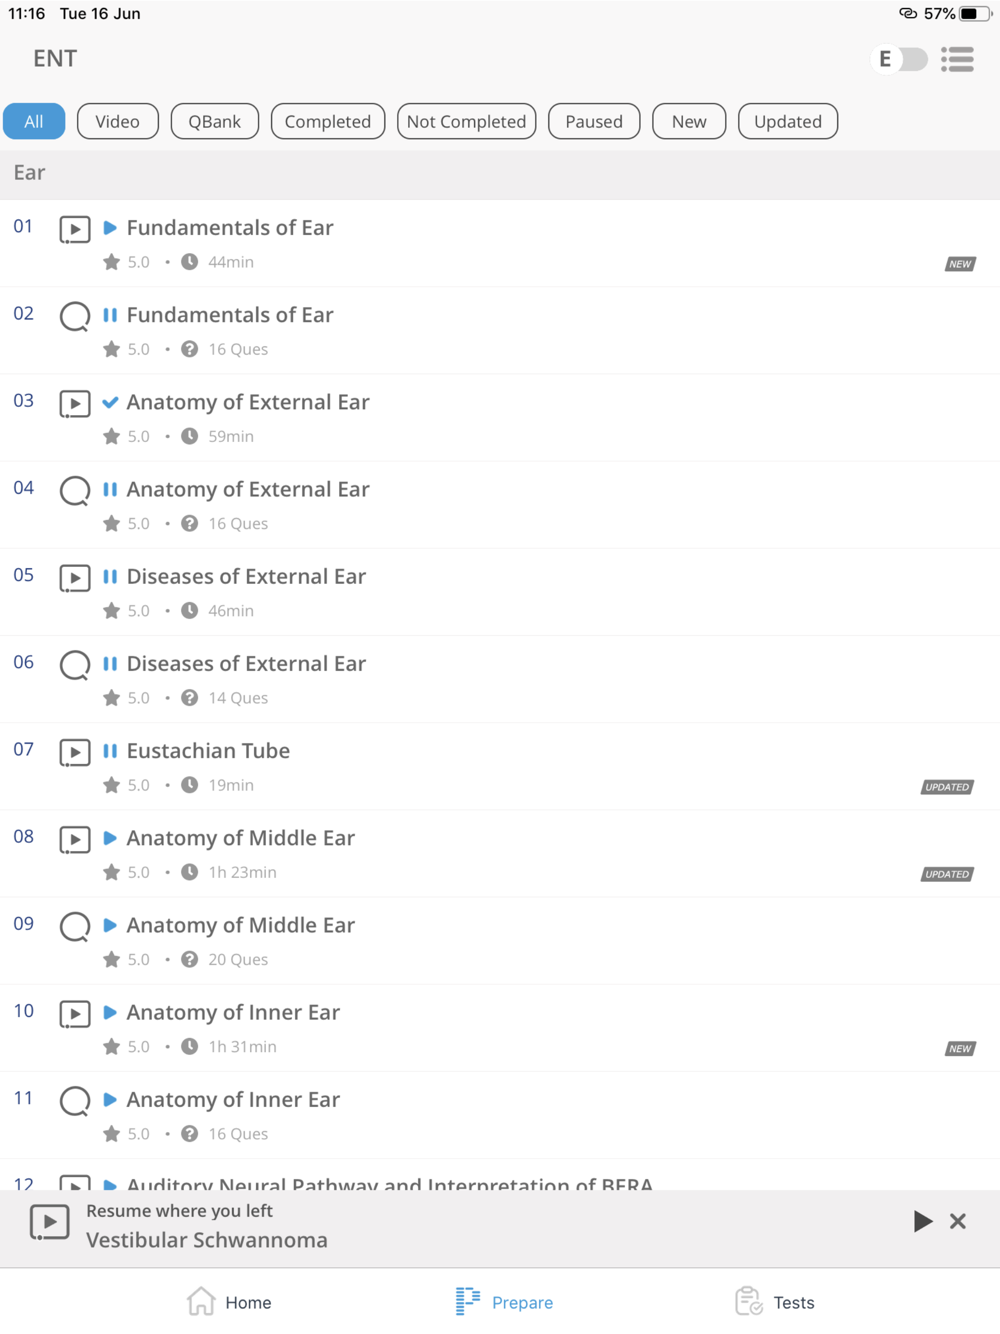Tap UPDATED badge on Eustachian Tube row
The width and height of the screenshot is (1000, 1334).
coord(947,787)
